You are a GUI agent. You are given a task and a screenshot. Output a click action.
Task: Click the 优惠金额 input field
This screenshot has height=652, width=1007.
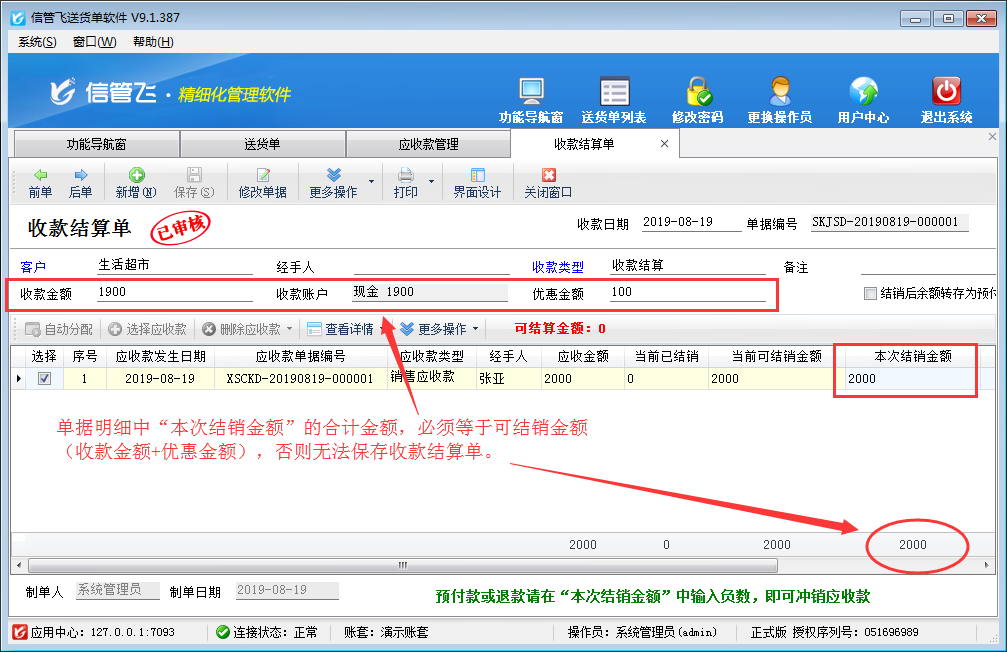click(688, 293)
